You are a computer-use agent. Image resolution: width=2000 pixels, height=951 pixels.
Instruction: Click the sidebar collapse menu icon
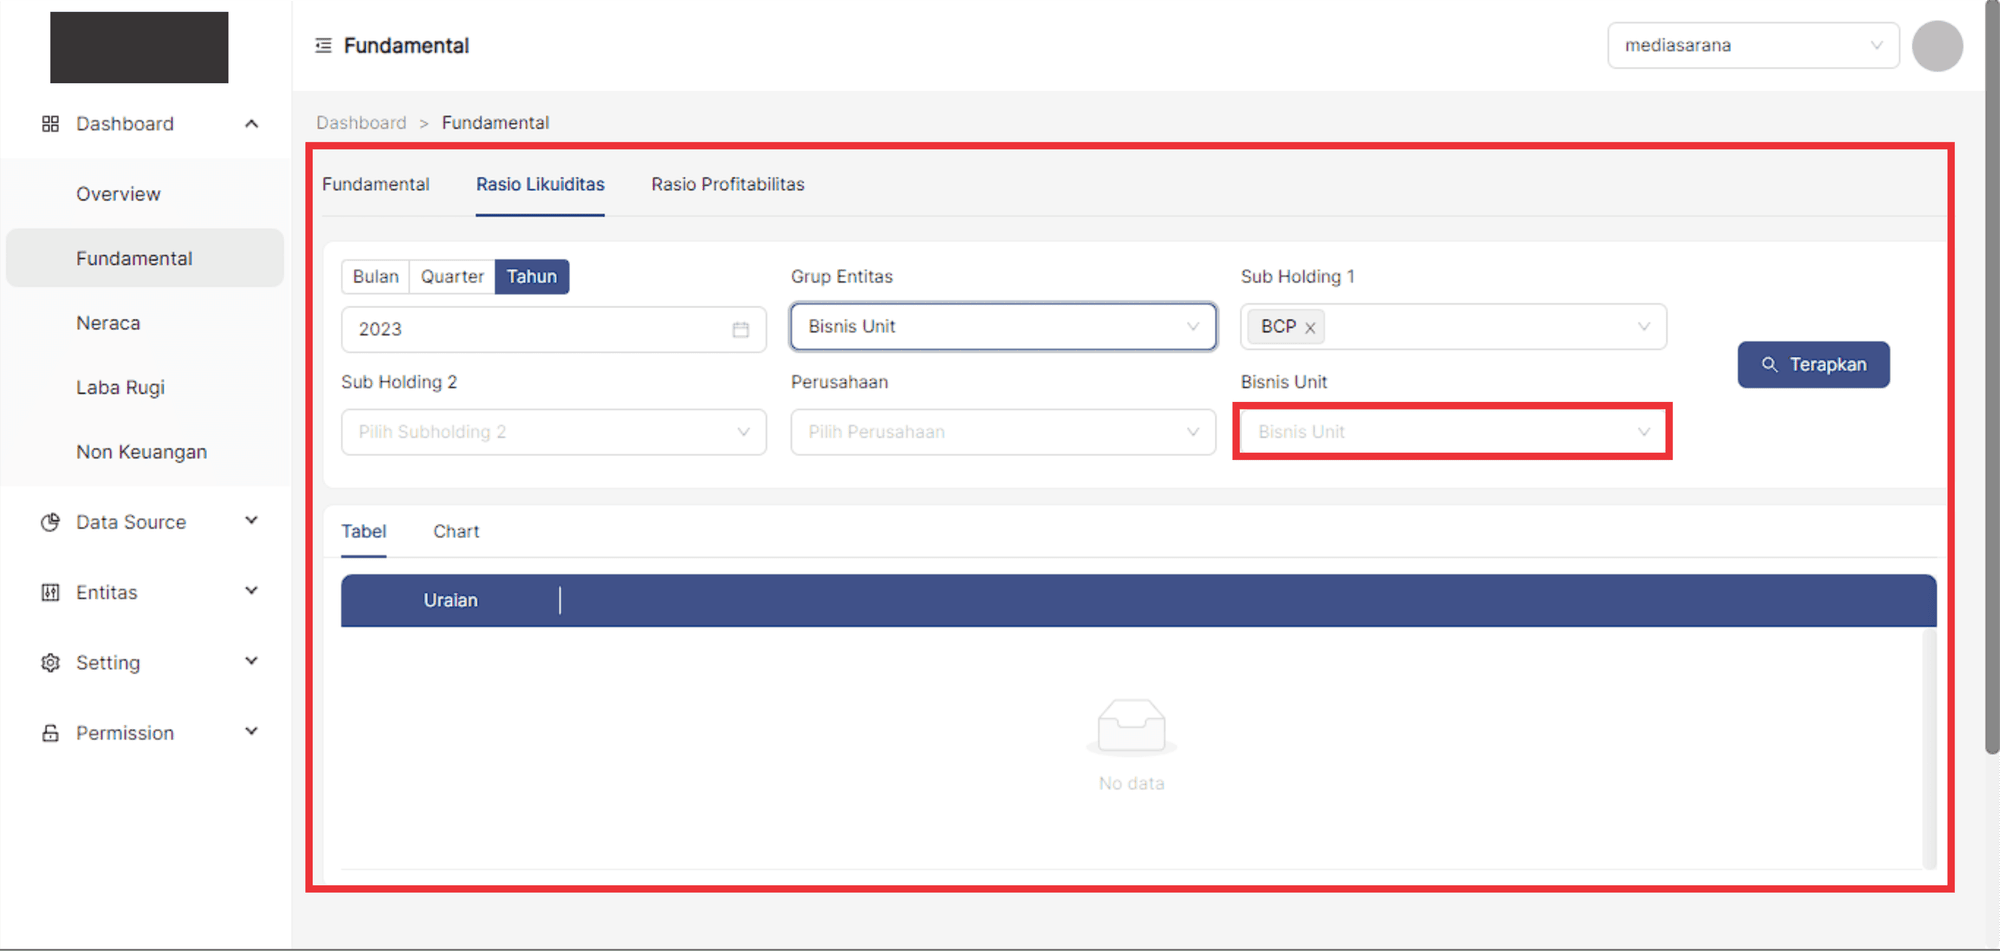[x=323, y=46]
